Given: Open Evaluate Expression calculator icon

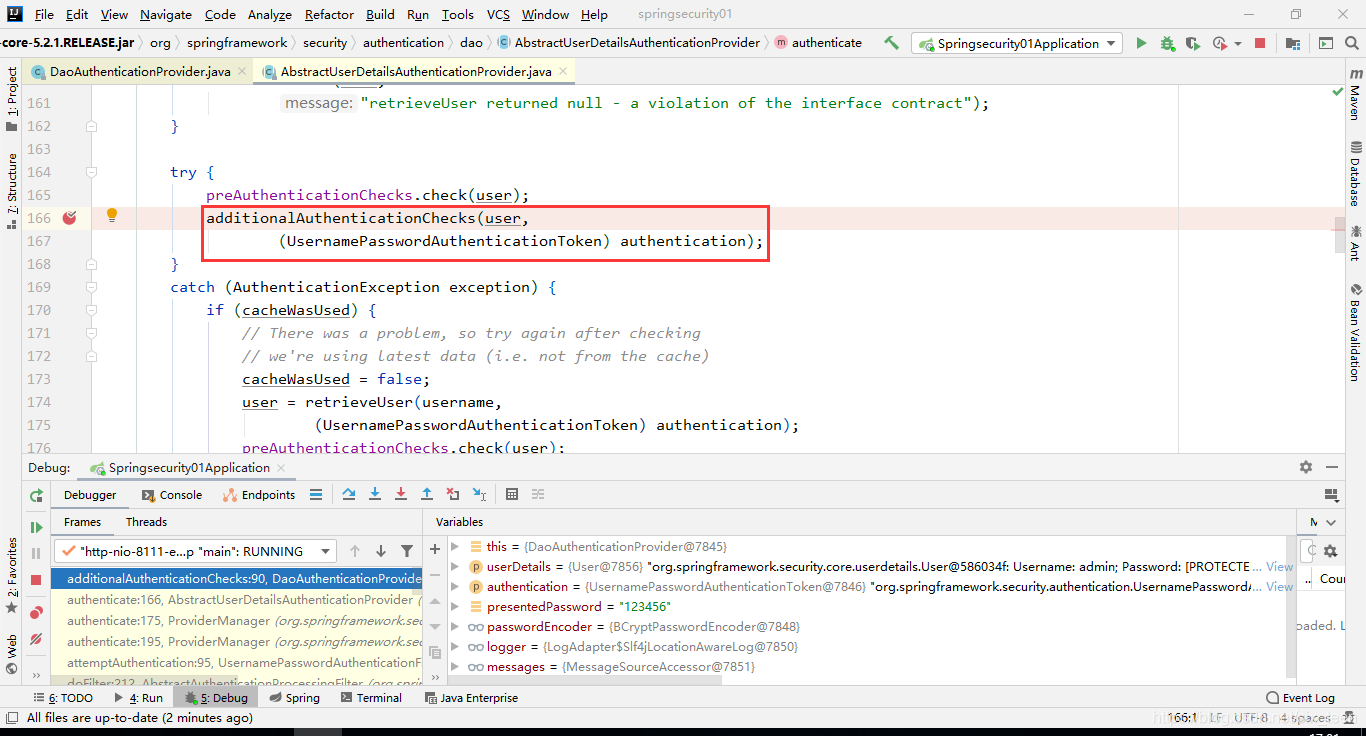Looking at the screenshot, I should (x=512, y=494).
